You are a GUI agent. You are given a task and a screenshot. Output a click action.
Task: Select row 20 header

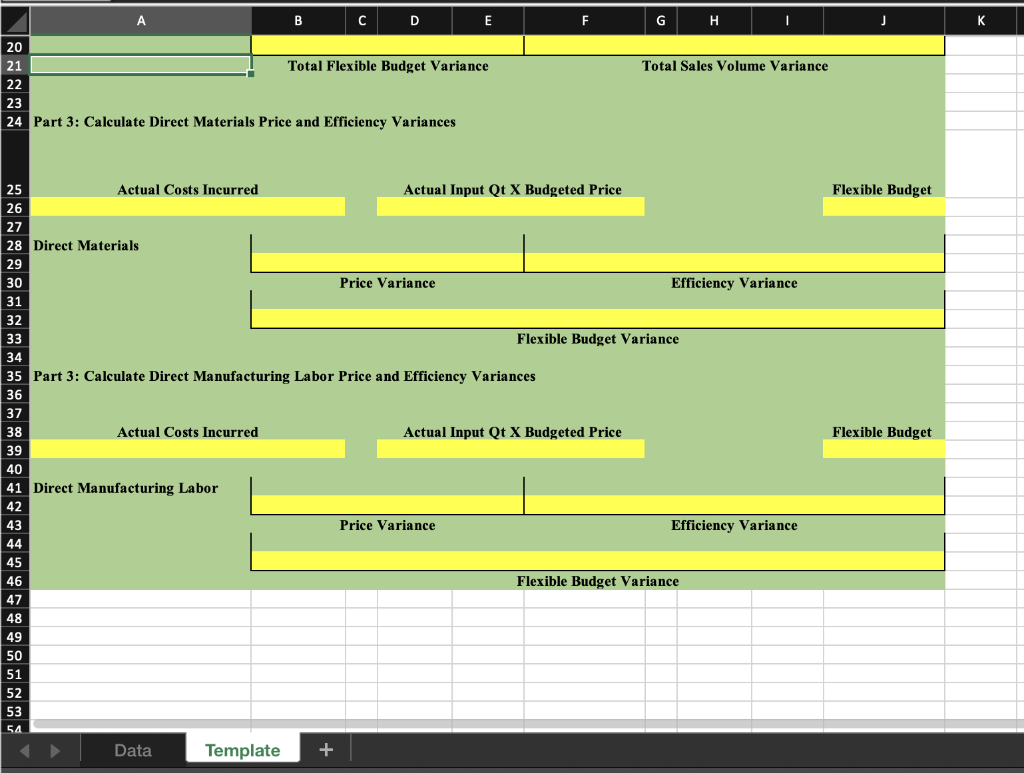click(14, 47)
